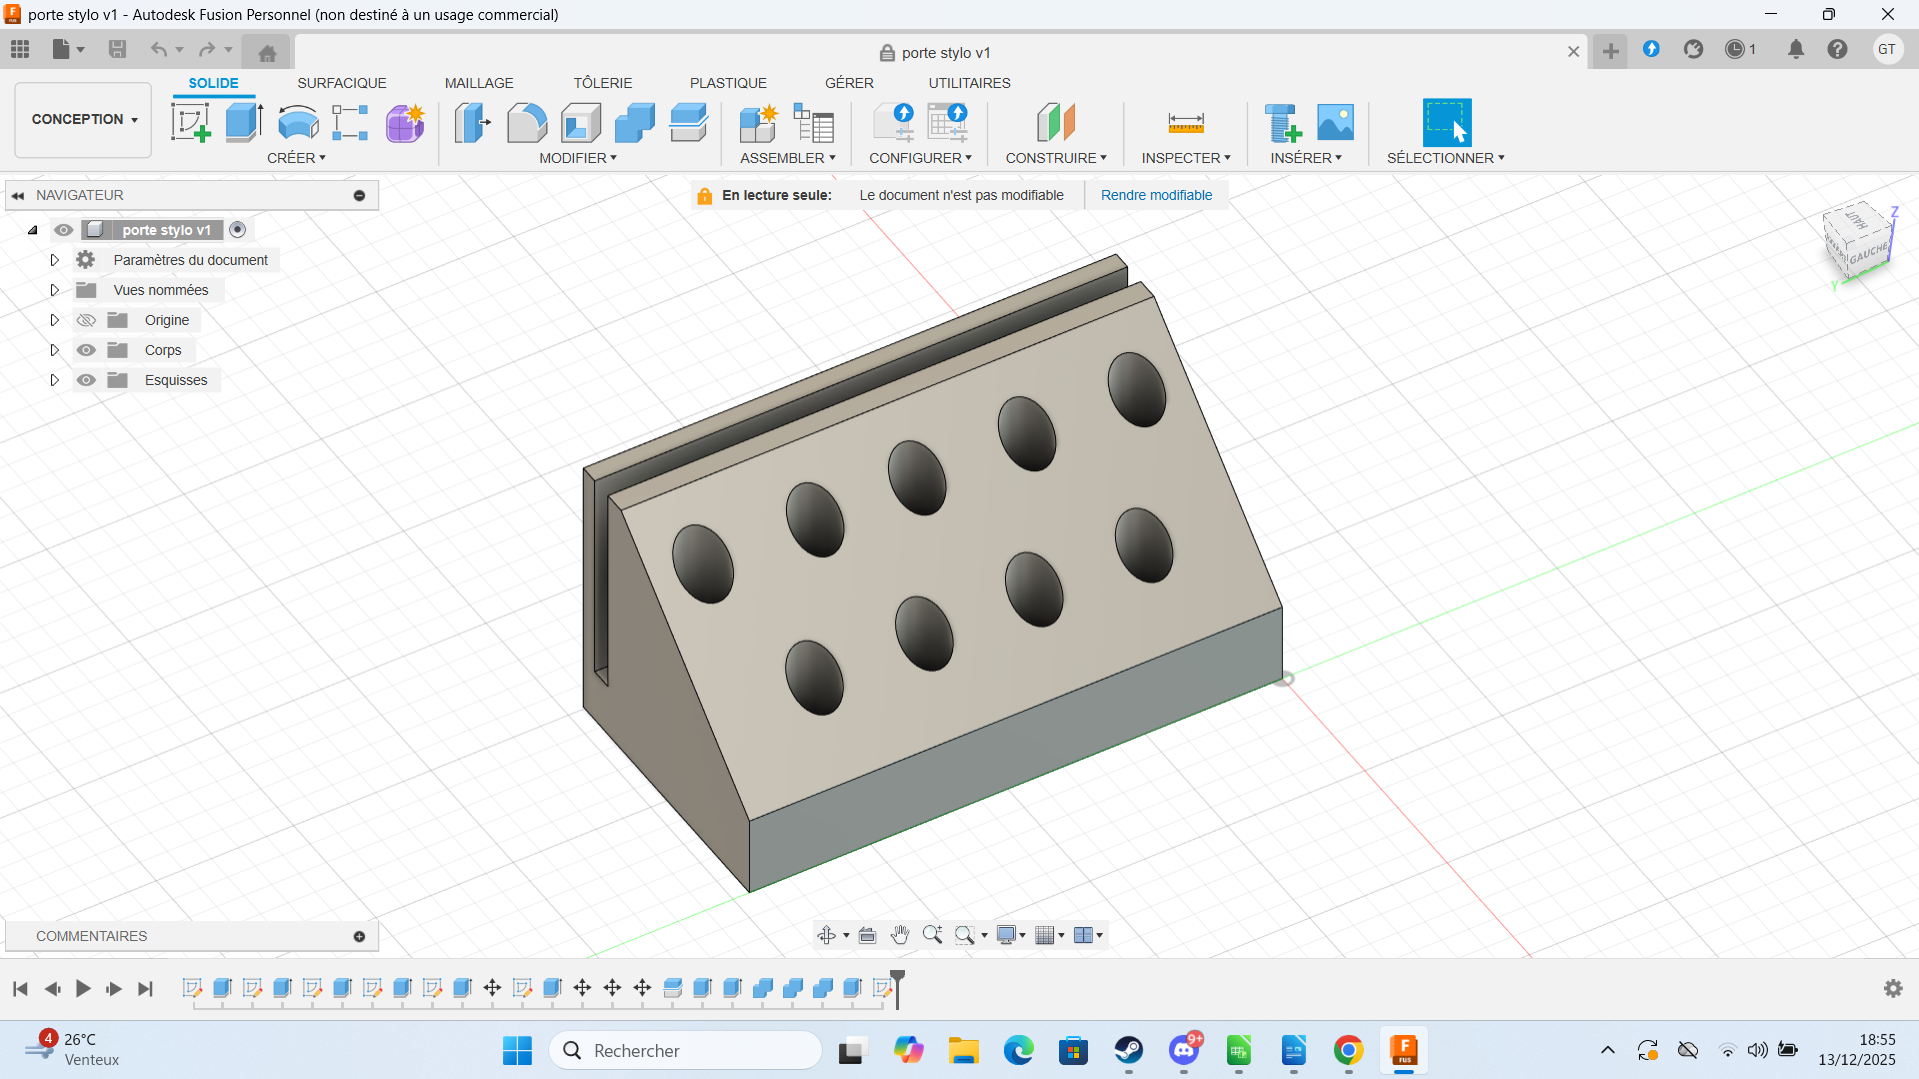The image size is (1919, 1079).
Task: Toggle visibility of Esquisses folder
Action: 87,380
